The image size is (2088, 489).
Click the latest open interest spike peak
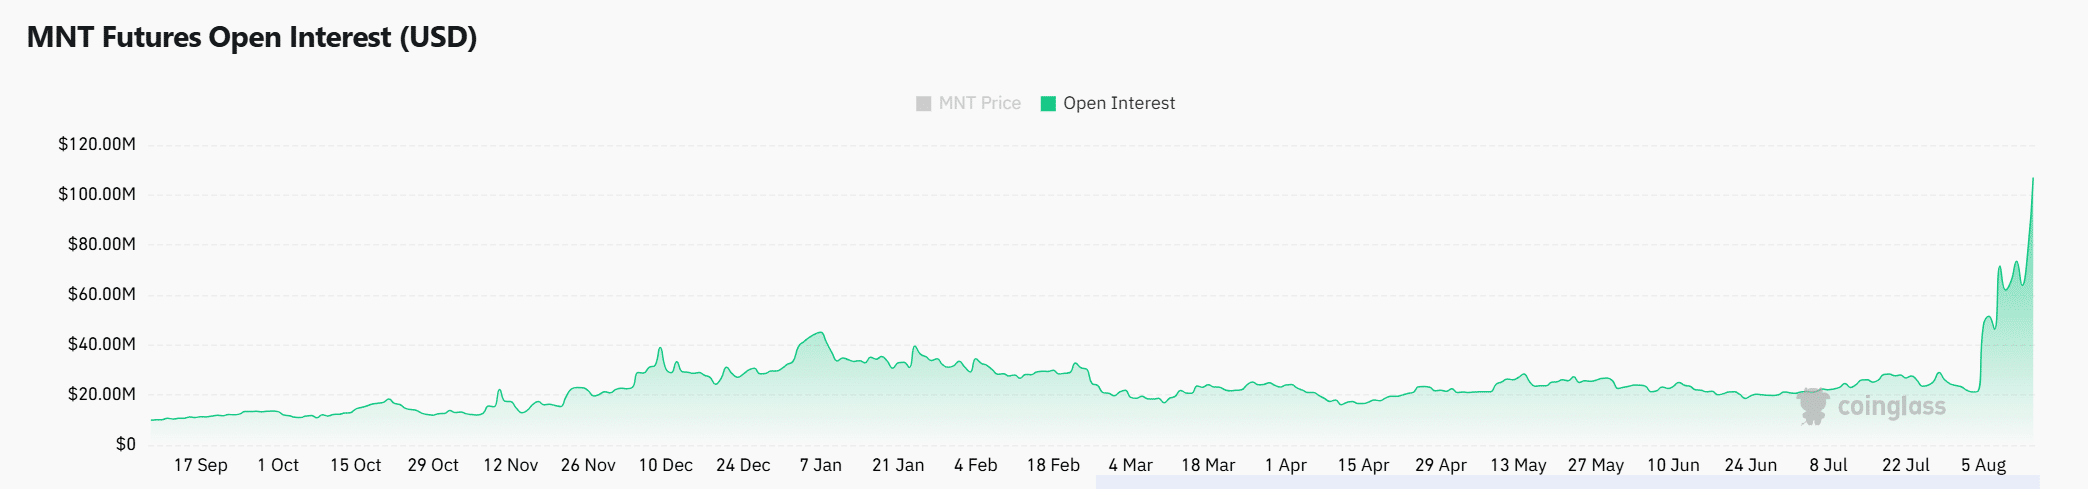(x=2032, y=179)
